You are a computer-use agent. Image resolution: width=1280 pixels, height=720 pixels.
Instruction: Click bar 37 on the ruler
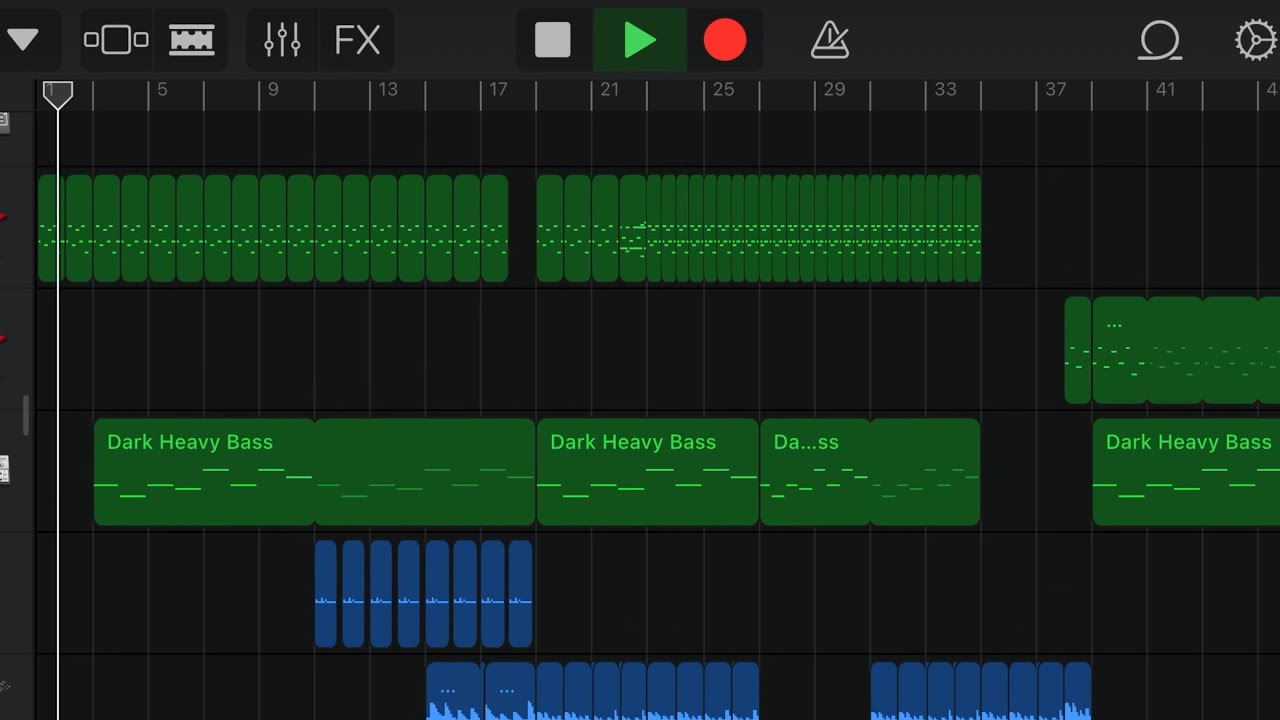(1056, 90)
